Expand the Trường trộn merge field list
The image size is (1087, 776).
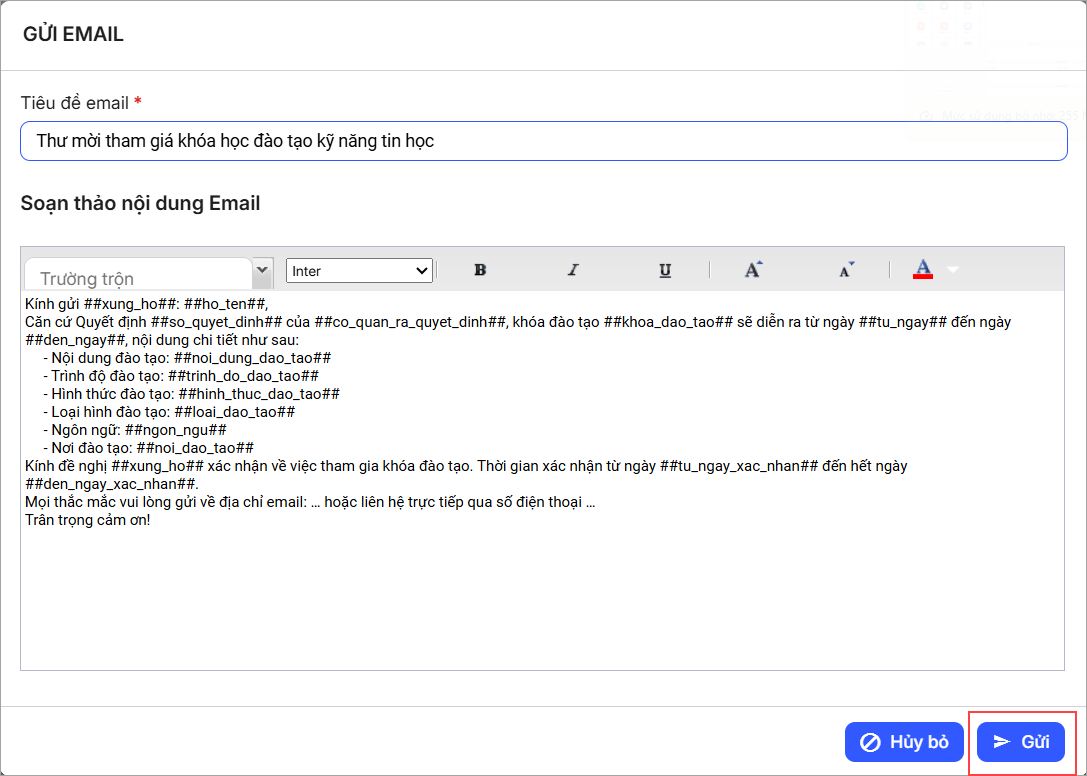coord(263,270)
